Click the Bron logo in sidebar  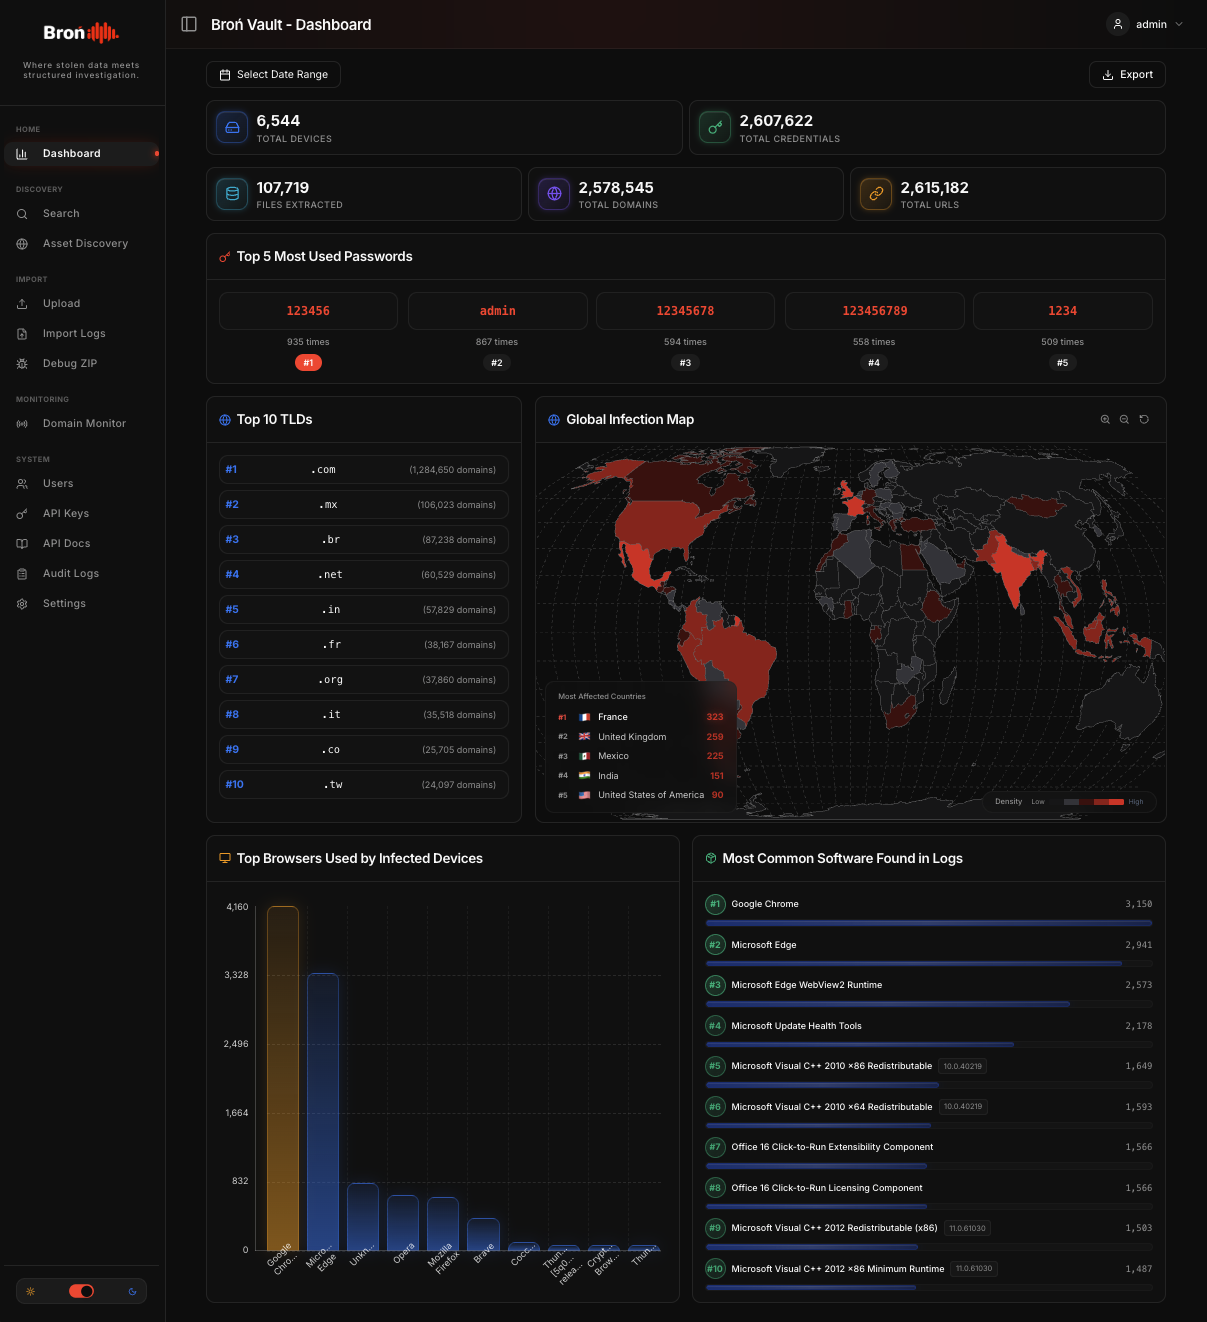click(81, 33)
